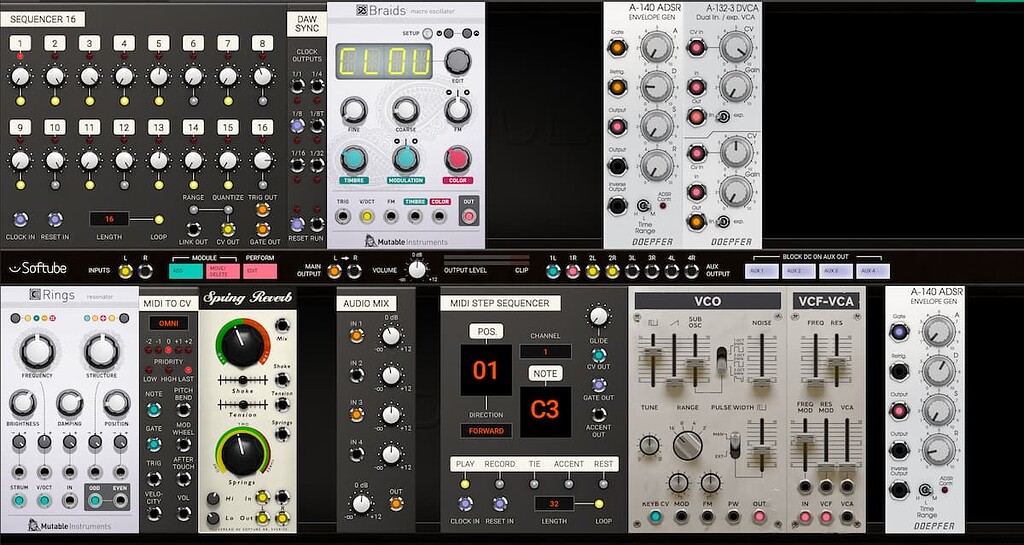Open the MIDI Step Sequencer LENGTH 32 field
Viewport: 1024px width, 545px height.
554,504
